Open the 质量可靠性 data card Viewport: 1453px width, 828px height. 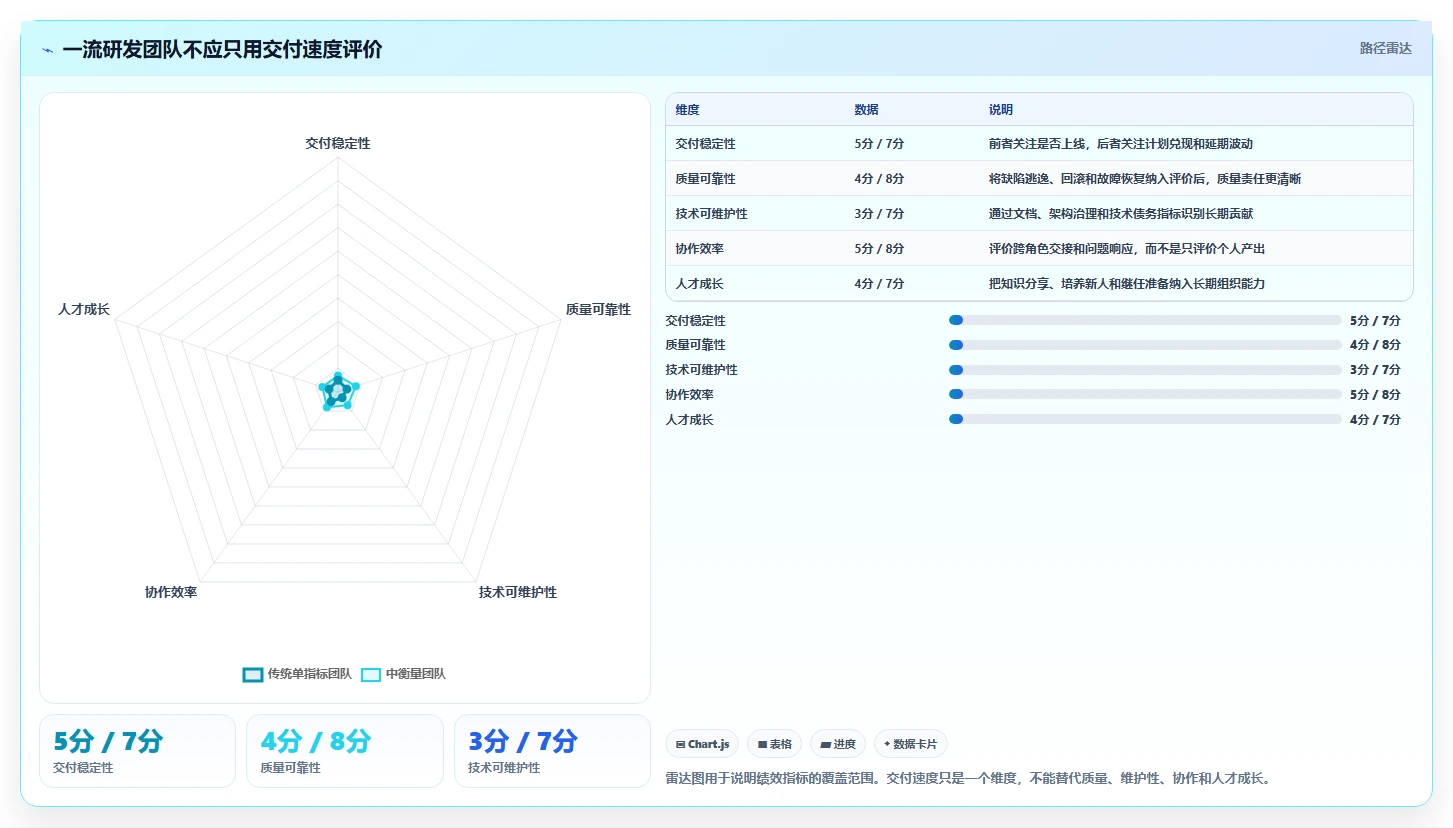pyautogui.click(x=345, y=751)
